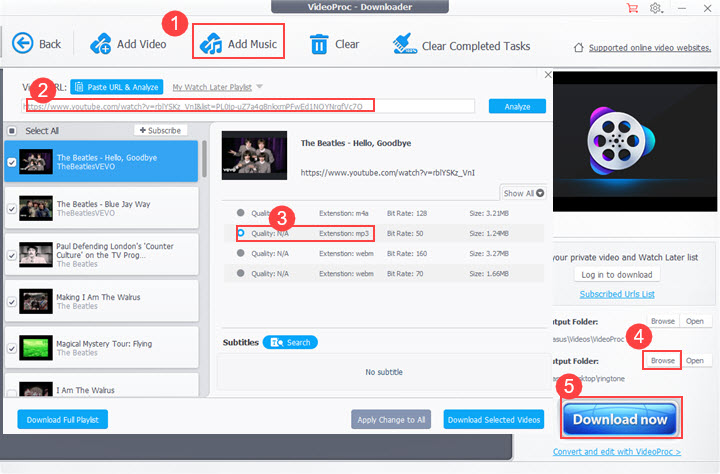Image resolution: width=720 pixels, height=474 pixels.
Task: Click the Add Video cloud icon
Action: (x=100, y=44)
